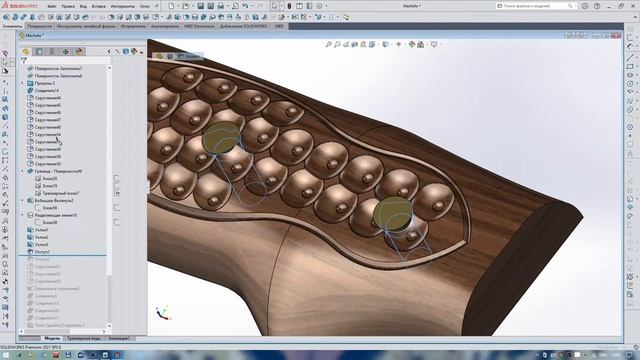Click the Select cursor tool in top toolbar
The width and height of the screenshot is (640, 360).
[x=275, y=6]
